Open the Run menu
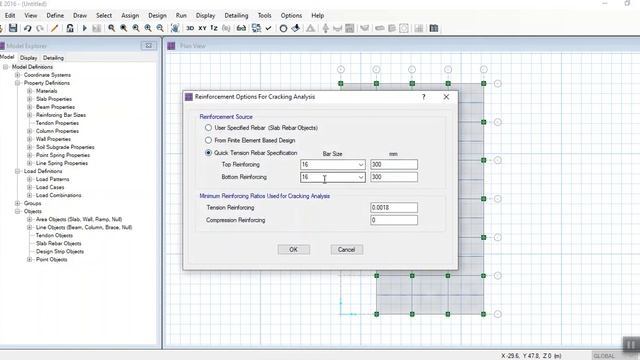Screen dimensions: 640x360 [181, 16]
